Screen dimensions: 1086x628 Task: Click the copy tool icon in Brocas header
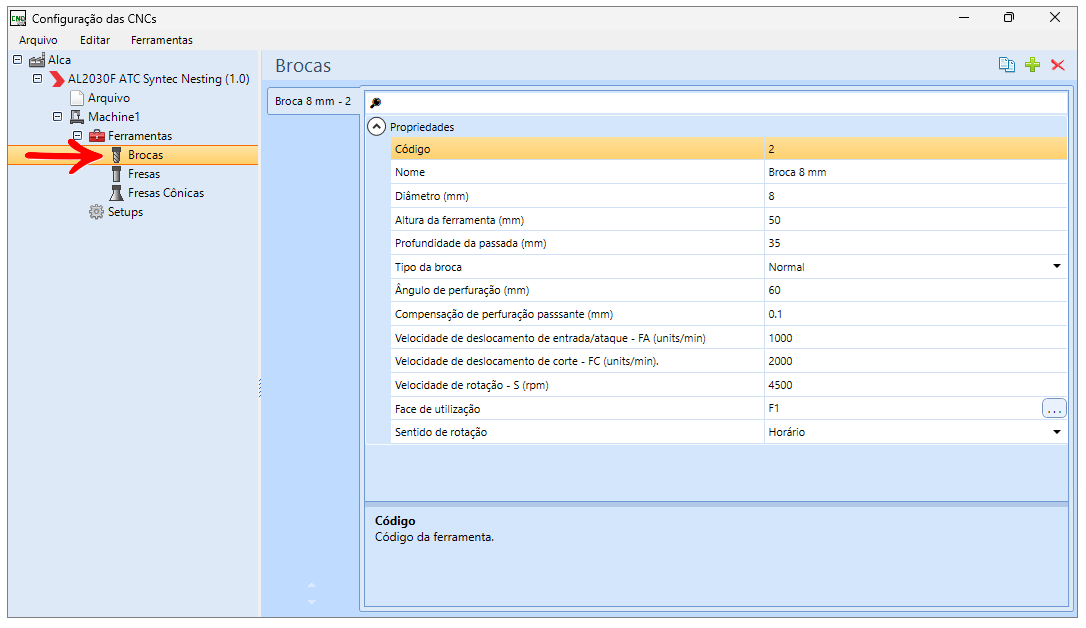[x=1006, y=65]
